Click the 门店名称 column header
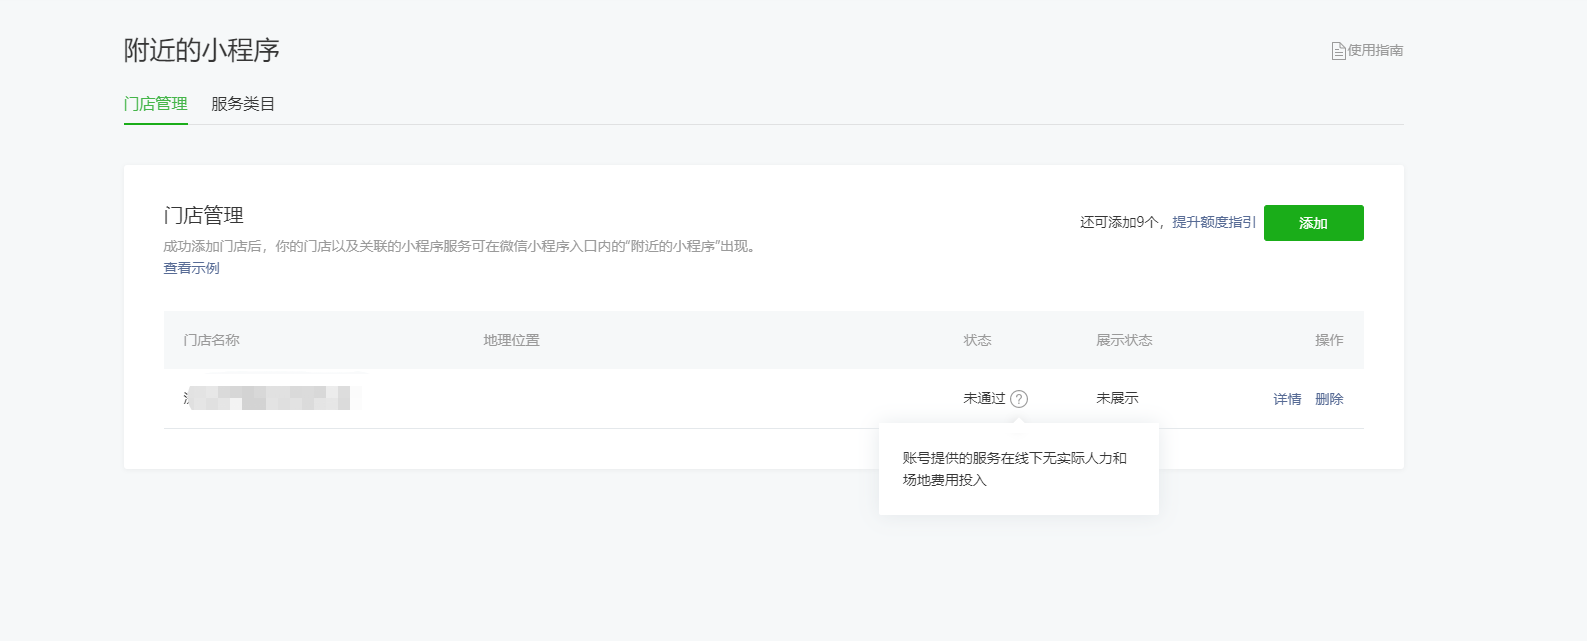The height and width of the screenshot is (641, 1587). point(211,340)
